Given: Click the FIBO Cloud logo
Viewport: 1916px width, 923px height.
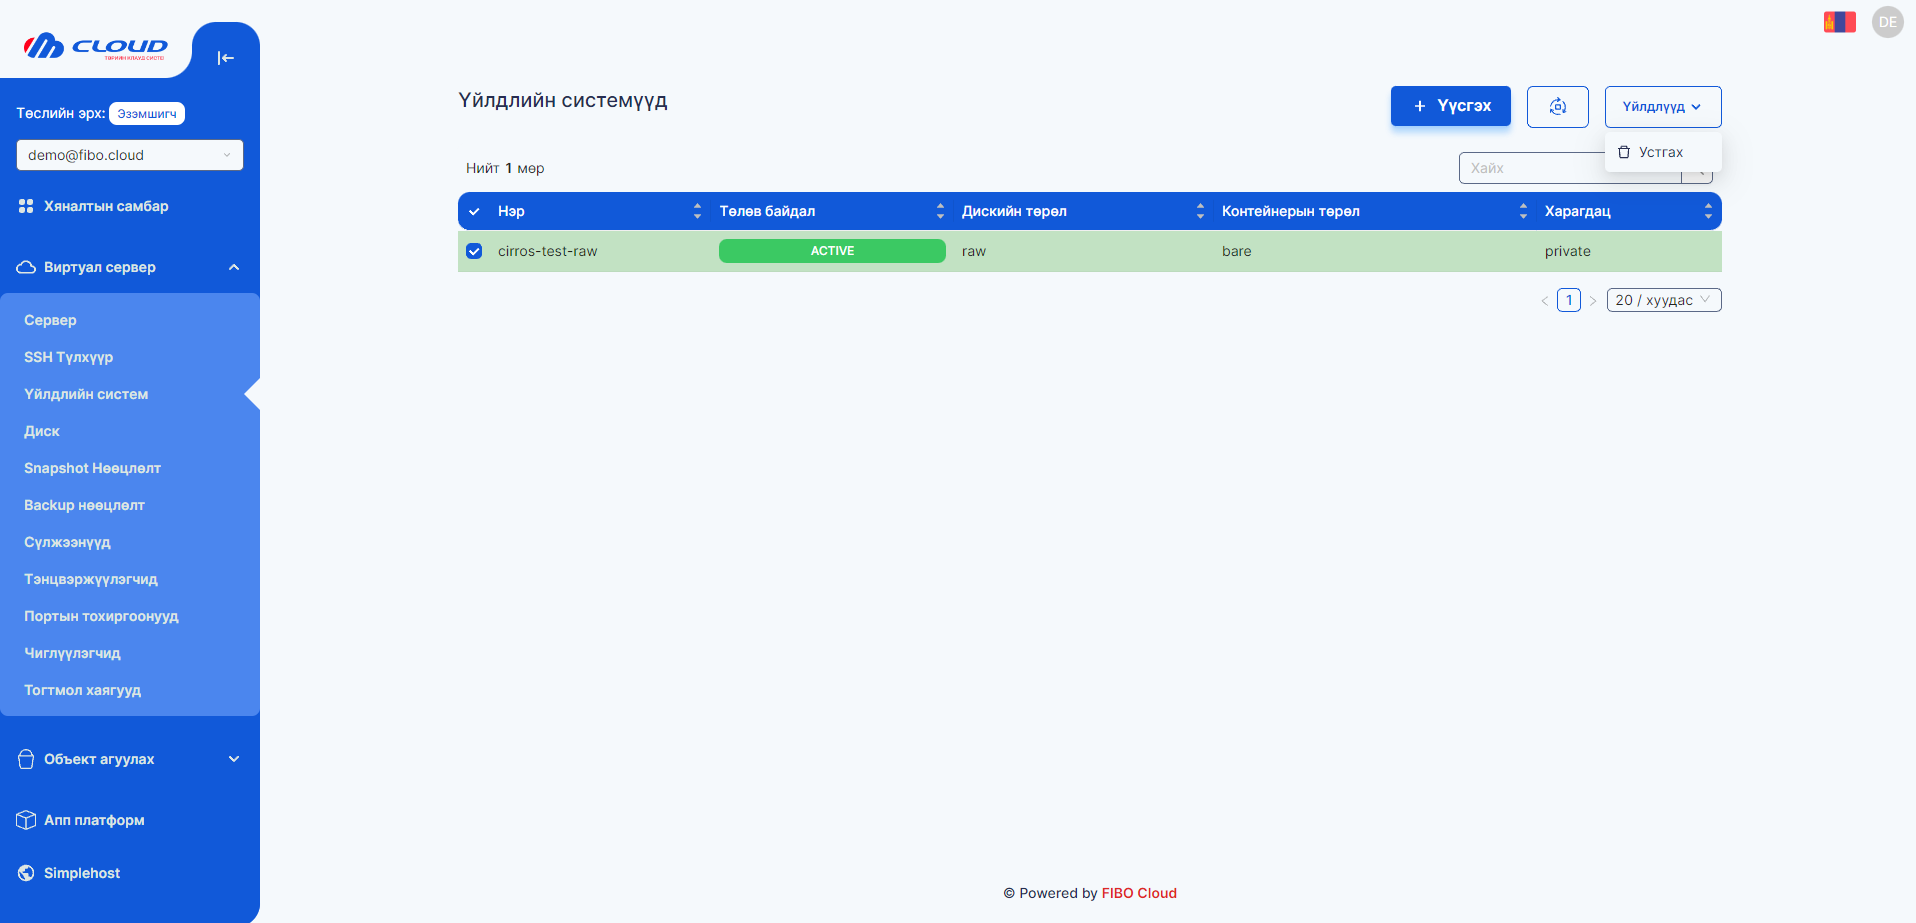Looking at the screenshot, I should click(96, 47).
